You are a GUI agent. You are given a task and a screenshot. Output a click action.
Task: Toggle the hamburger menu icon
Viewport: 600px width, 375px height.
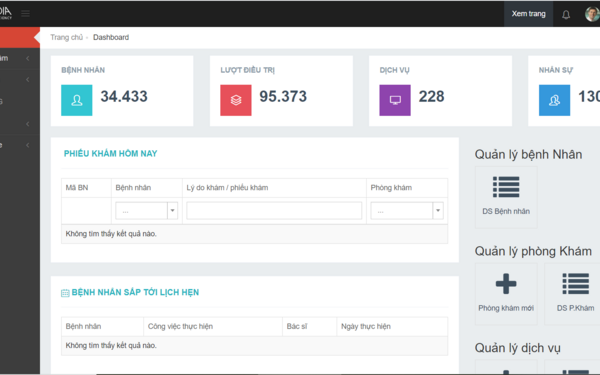click(x=26, y=14)
